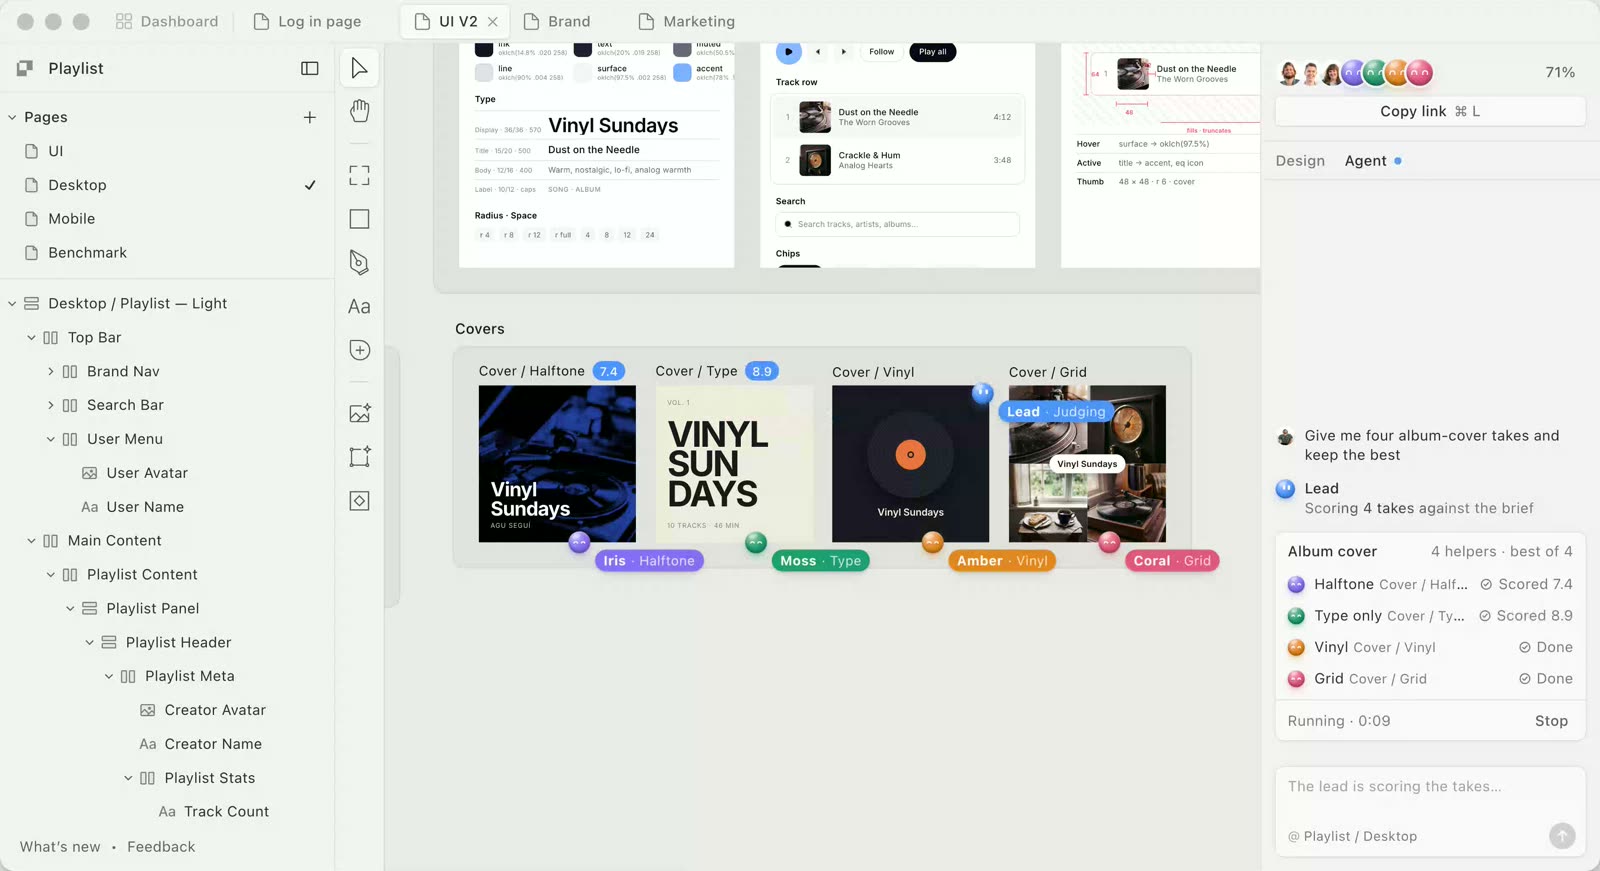Viewport: 1600px width, 871px height.
Task: Activate the Text (Aa) tool
Action: (x=359, y=307)
